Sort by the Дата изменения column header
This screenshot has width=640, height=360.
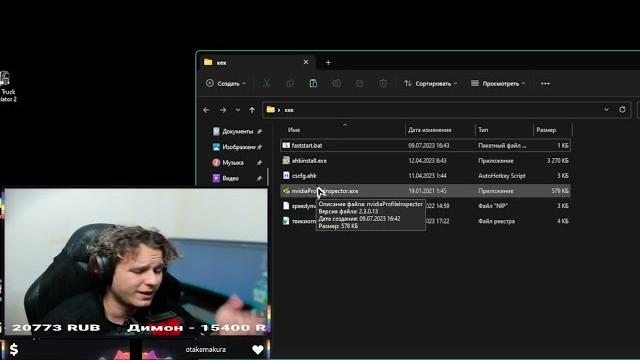point(430,130)
